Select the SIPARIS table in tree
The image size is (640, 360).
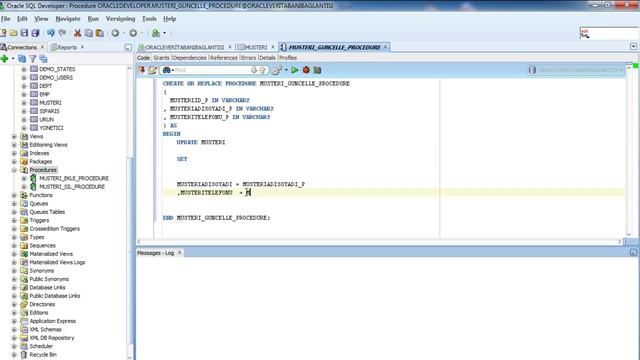click(49, 111)
